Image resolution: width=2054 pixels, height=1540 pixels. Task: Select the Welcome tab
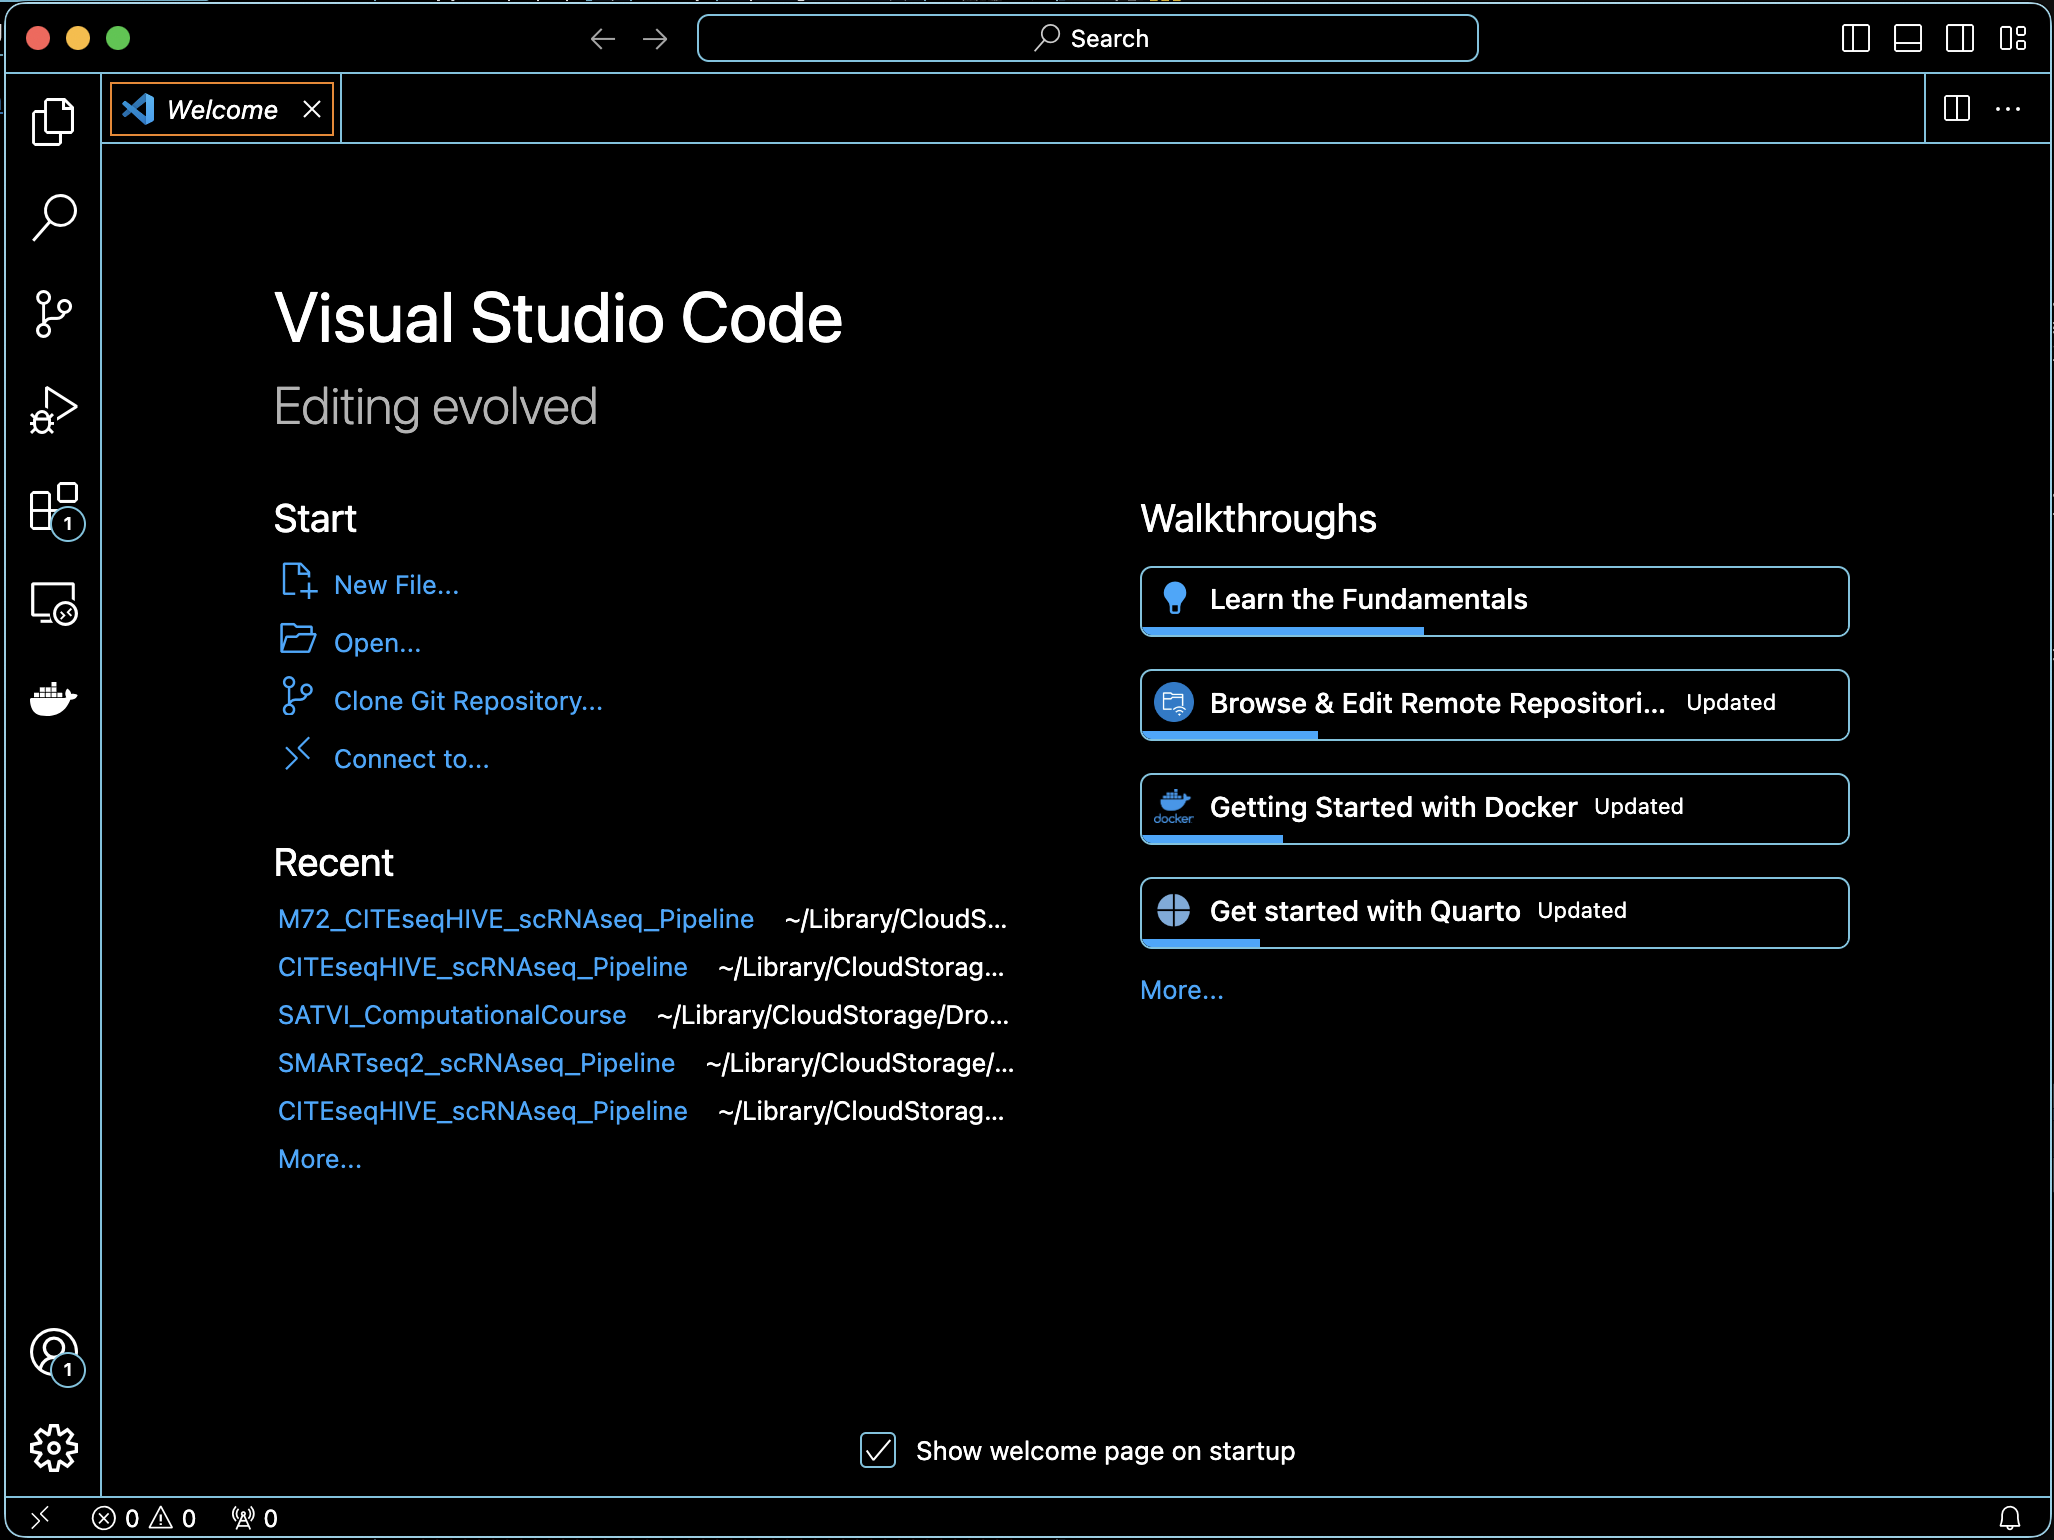222,109
